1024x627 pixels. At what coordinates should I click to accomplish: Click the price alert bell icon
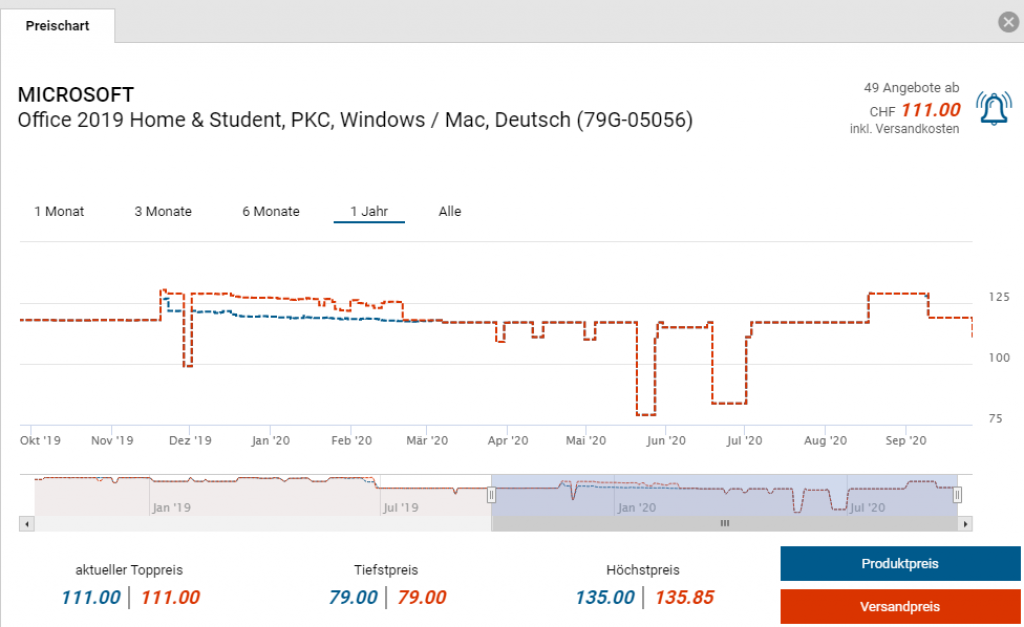click(x=993, y=109)
